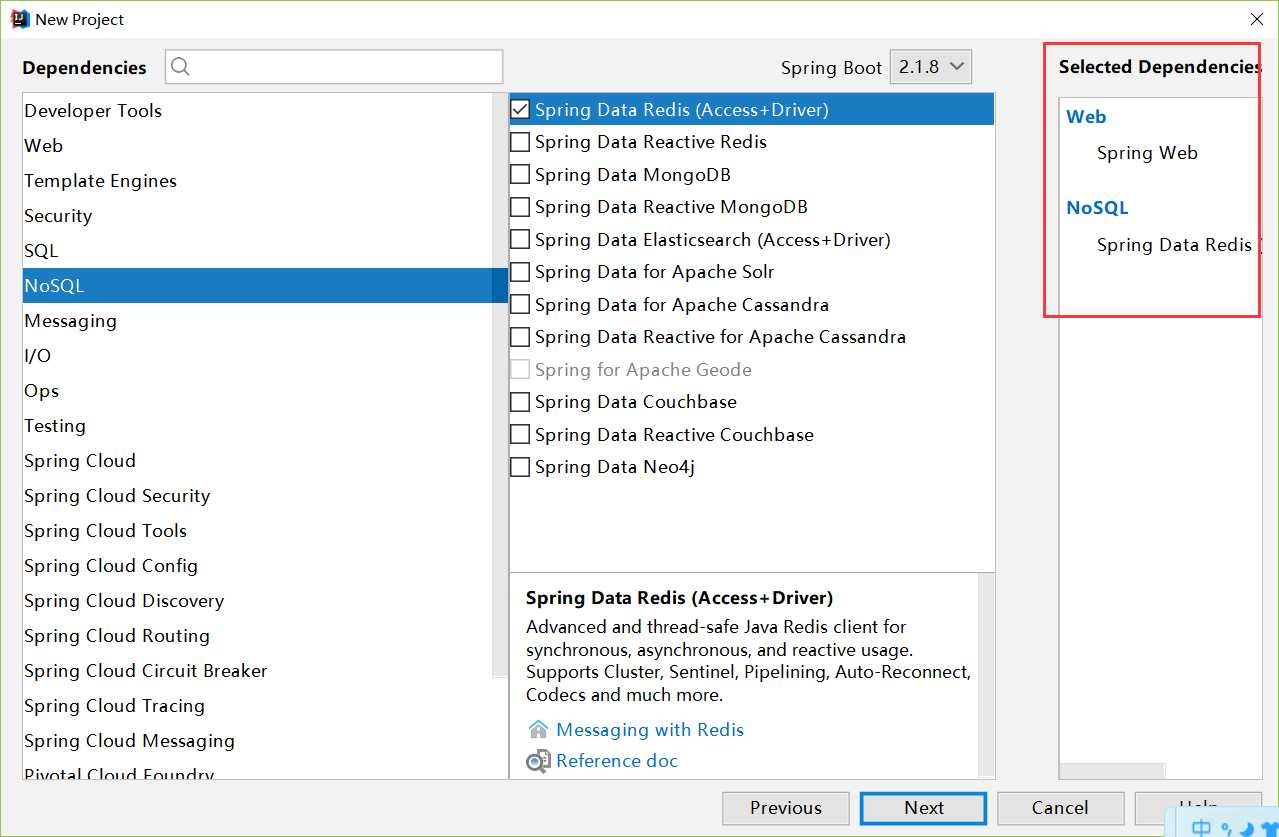Select the SQL category
This screenshot has height=837, width=1279.
258,251
